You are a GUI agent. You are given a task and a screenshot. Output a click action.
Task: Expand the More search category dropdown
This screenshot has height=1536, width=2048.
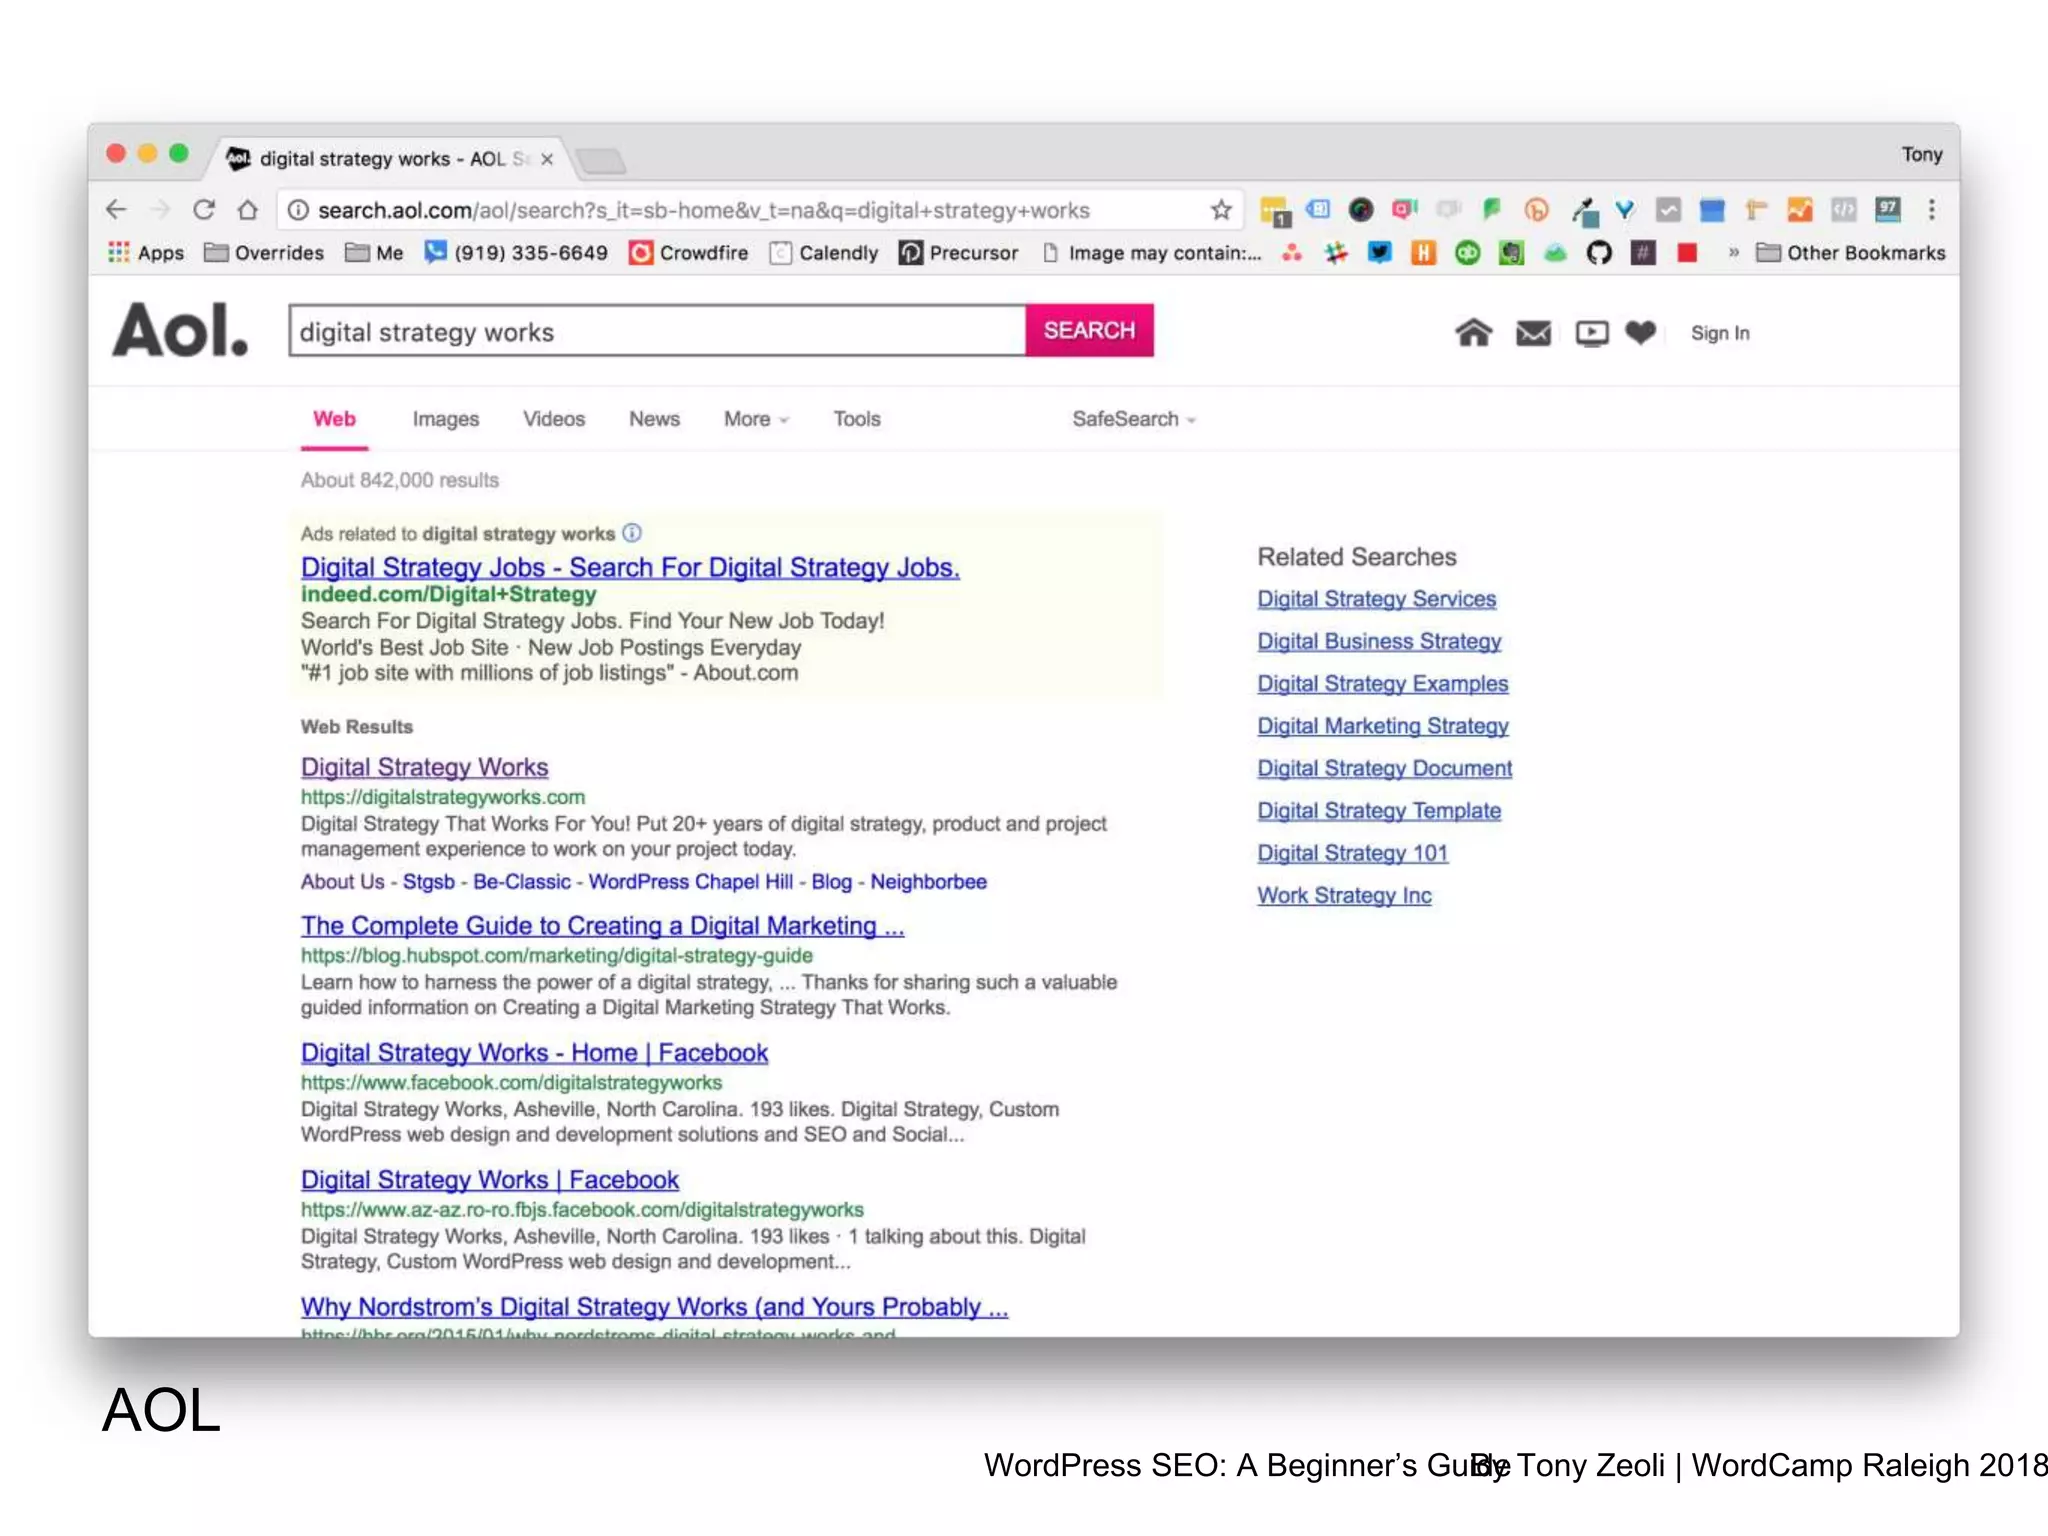[x=756, y=419]
